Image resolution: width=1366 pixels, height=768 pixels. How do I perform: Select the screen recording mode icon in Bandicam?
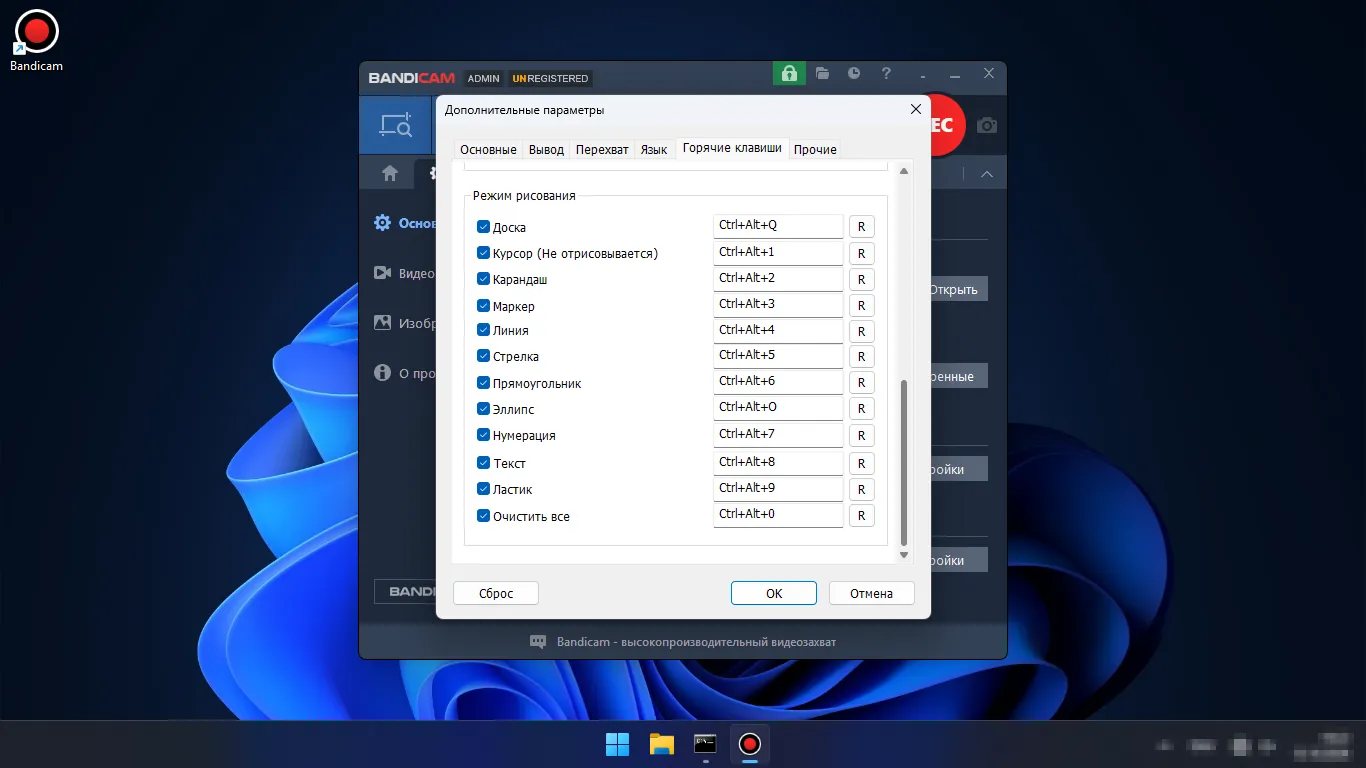point(395,125)
